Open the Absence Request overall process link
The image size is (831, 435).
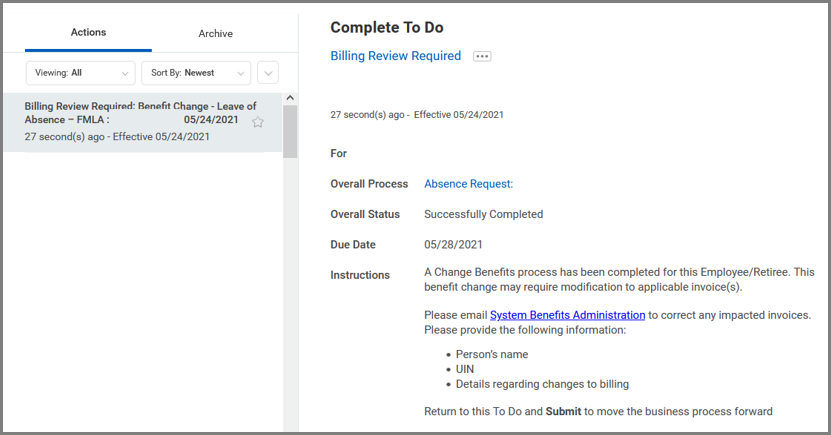[x=468, y=184]
